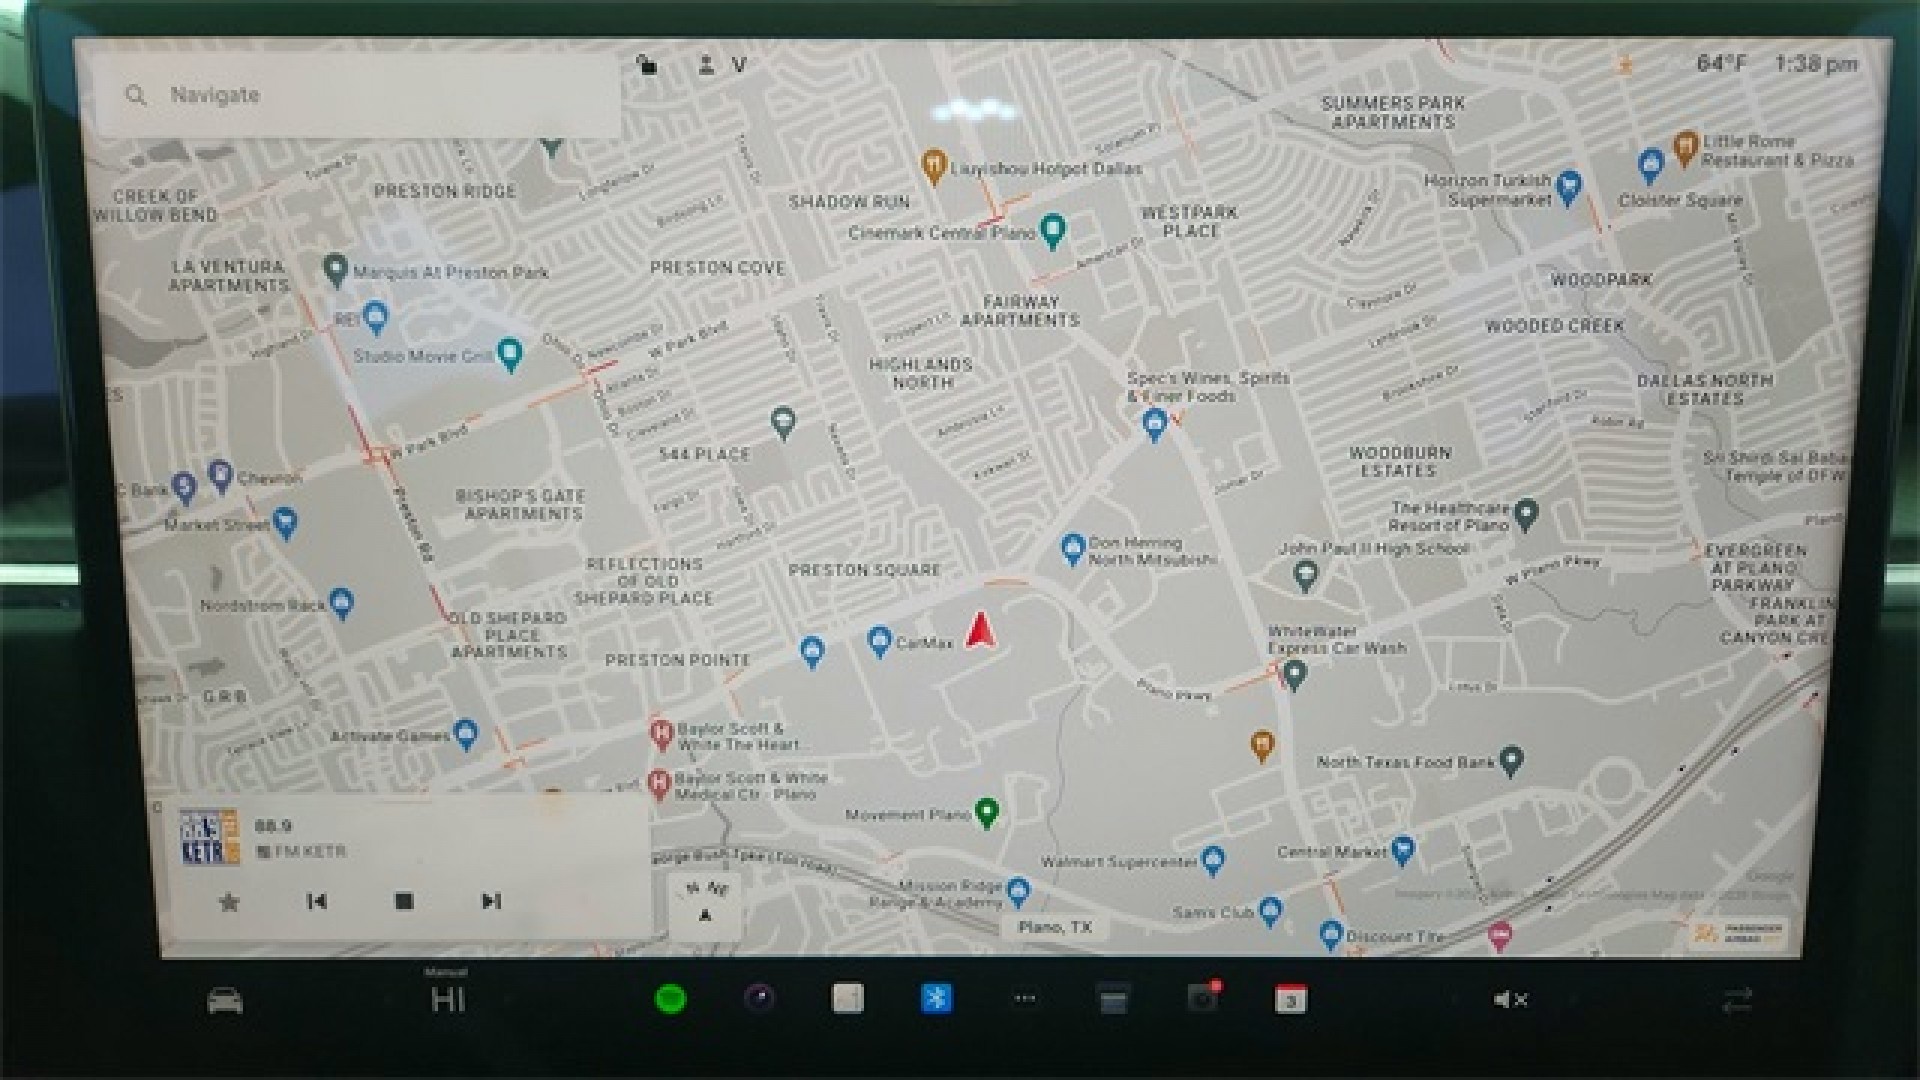Open the camera app with purple lens icon
The height and width of the screenshot is (1080, 1920).
[x=759, y=998]
